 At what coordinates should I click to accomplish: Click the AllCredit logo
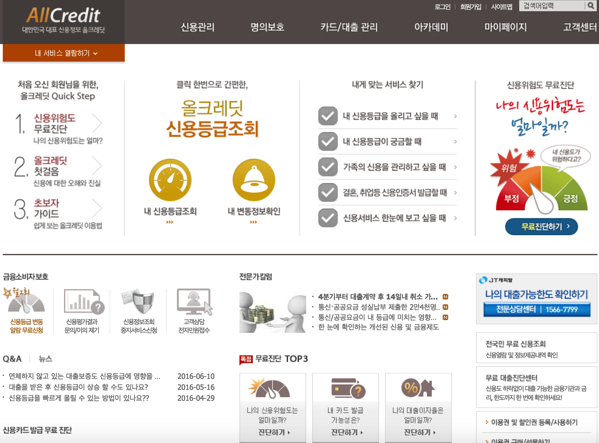pos(63,20)
